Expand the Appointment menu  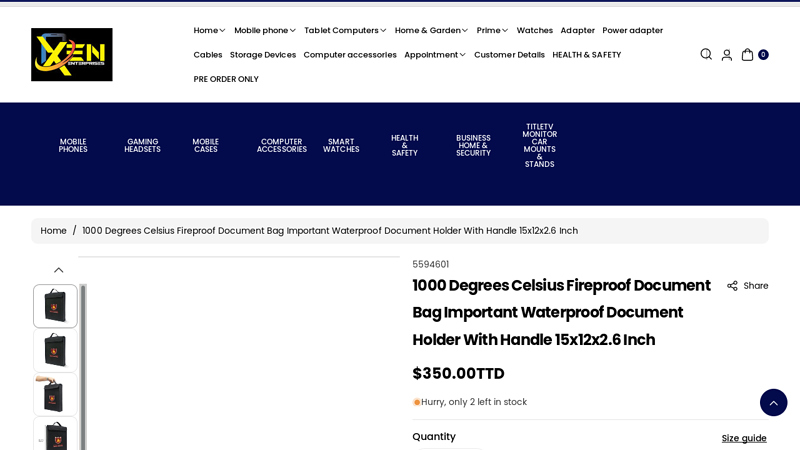pos(435,55)
